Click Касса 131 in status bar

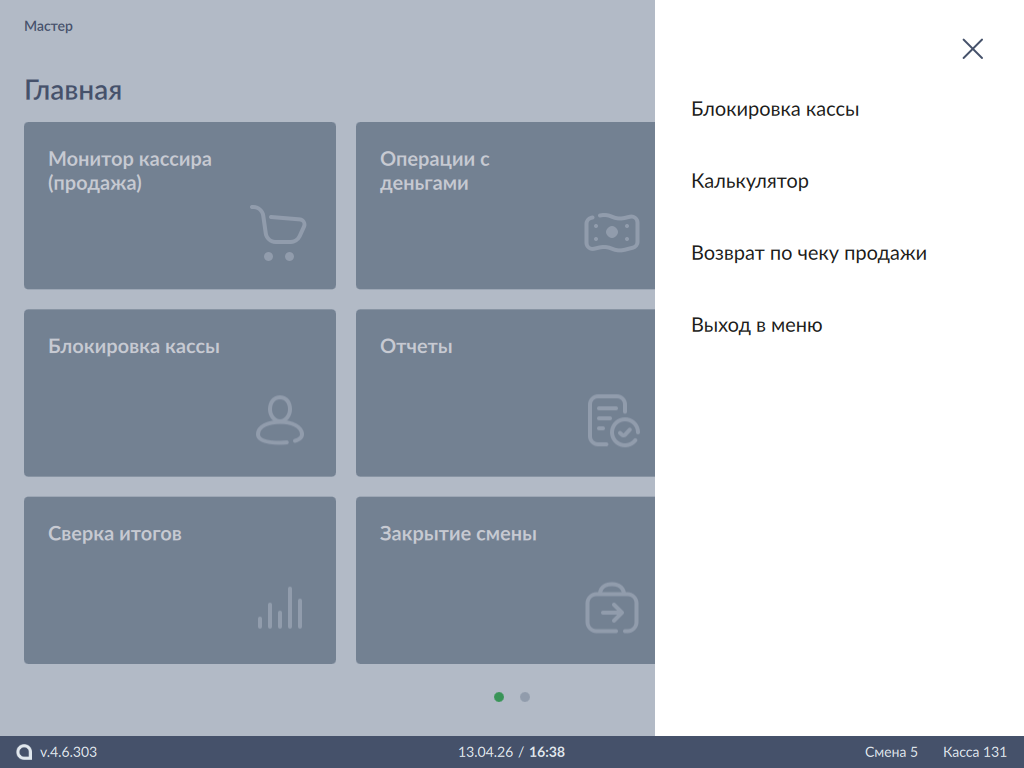pos(974,752)
